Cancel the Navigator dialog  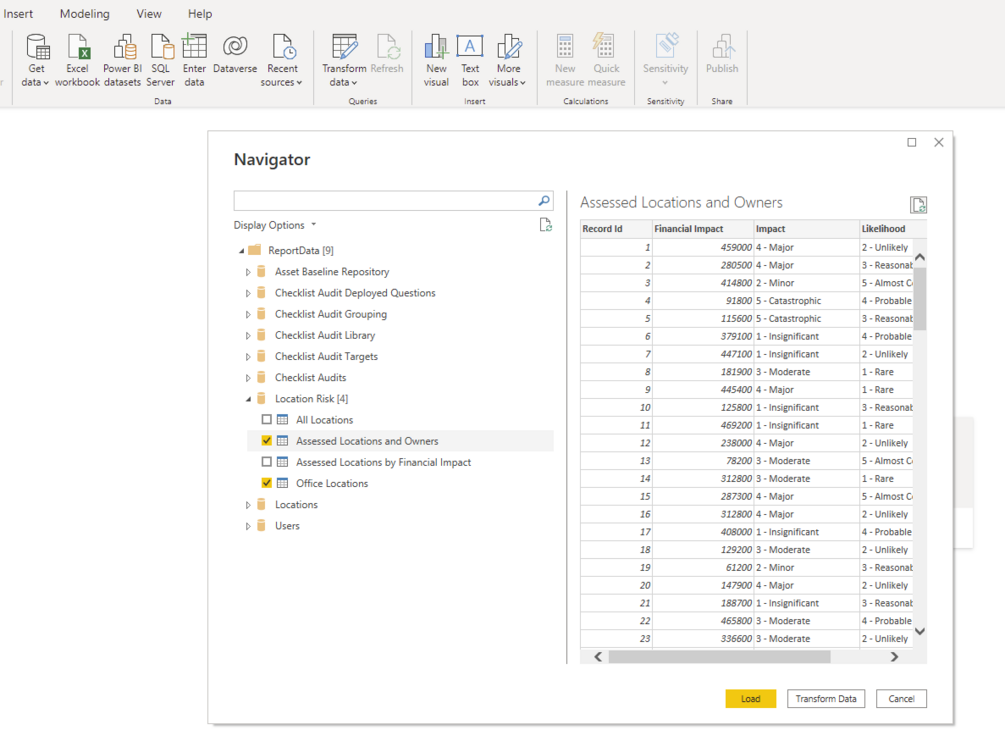901,698
